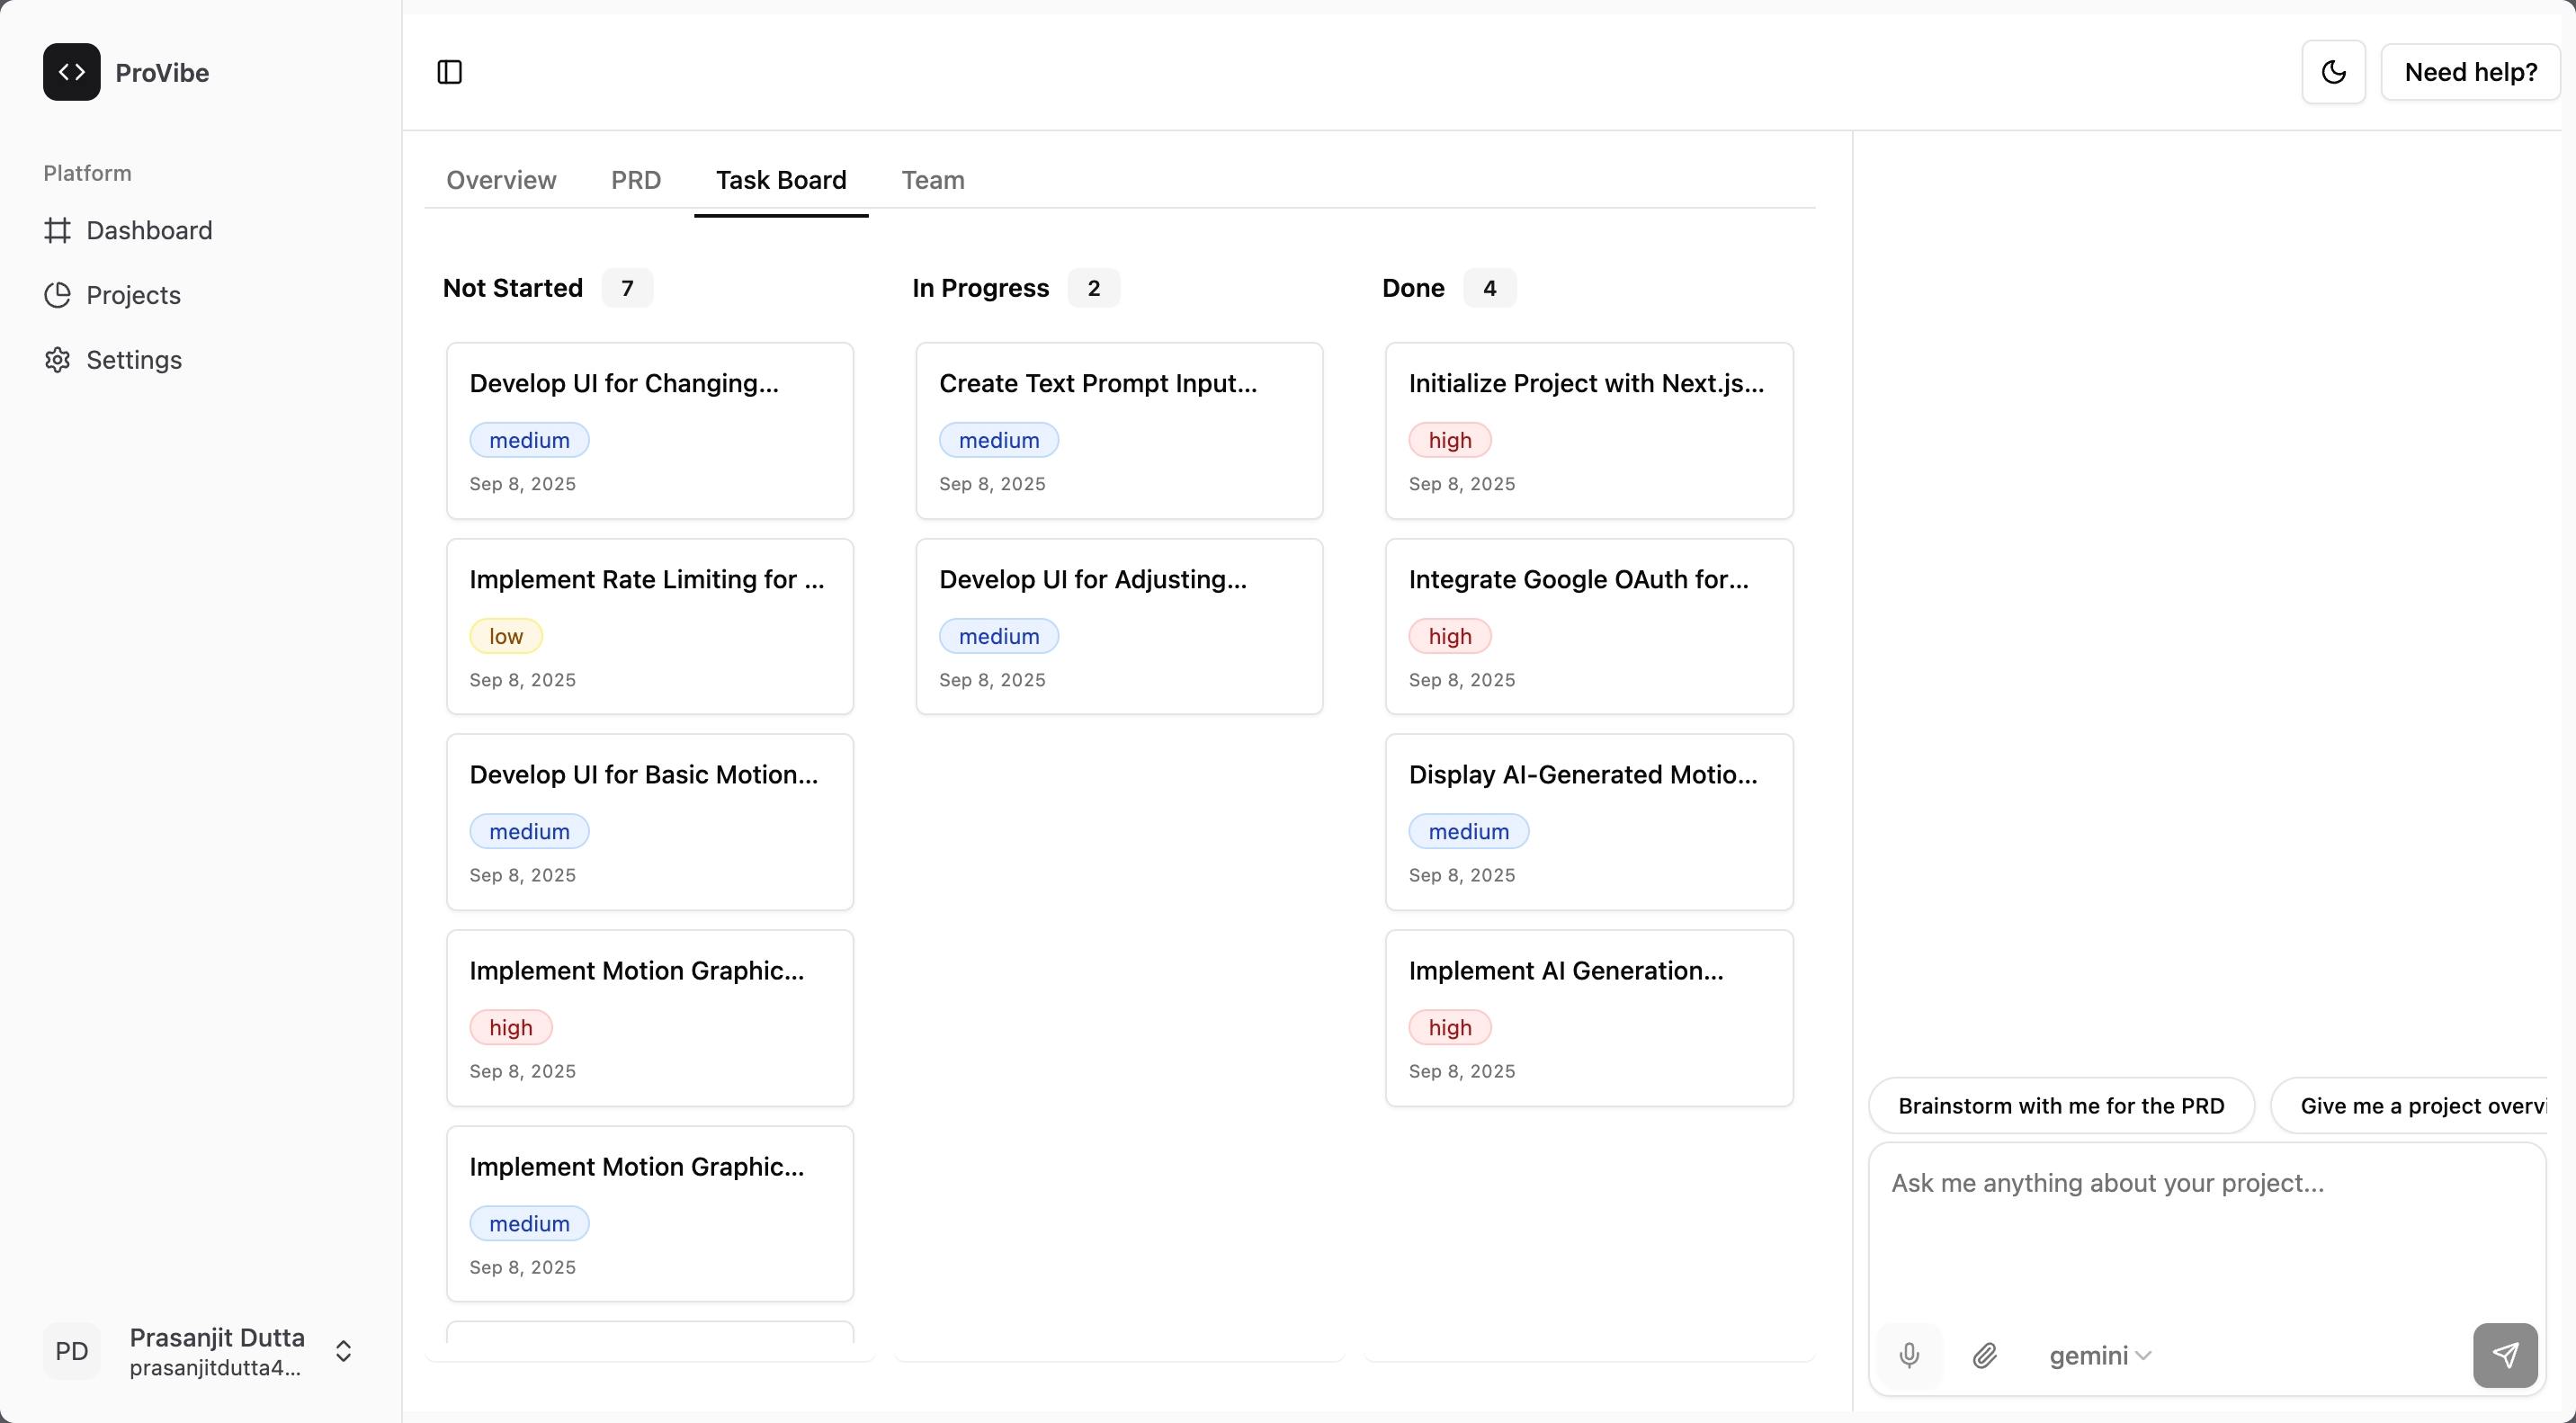Screen dimensions: 2576x1423
Task: Click the Dashboard frame icon
Action: click(58, 230)
